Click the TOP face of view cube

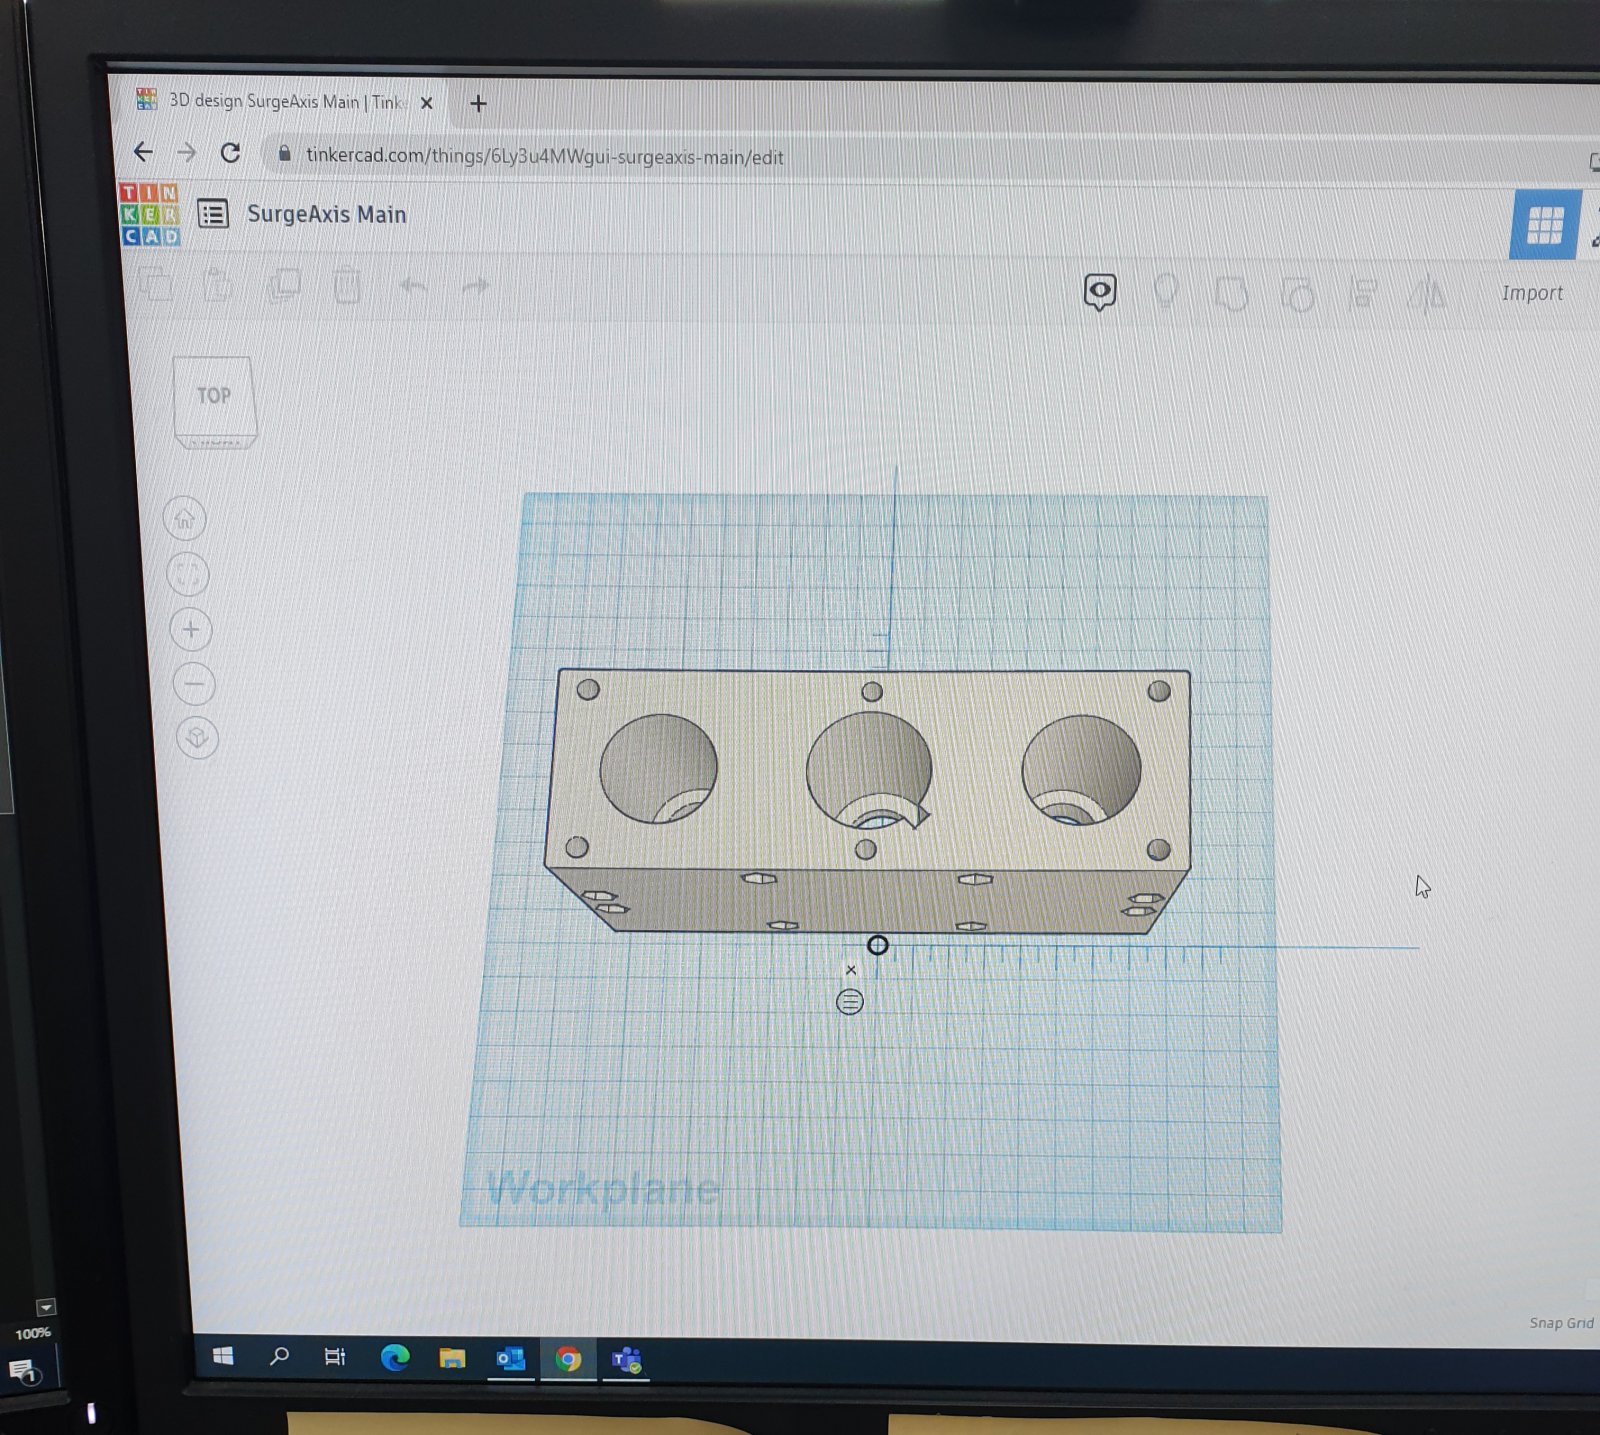coord(214,396)
